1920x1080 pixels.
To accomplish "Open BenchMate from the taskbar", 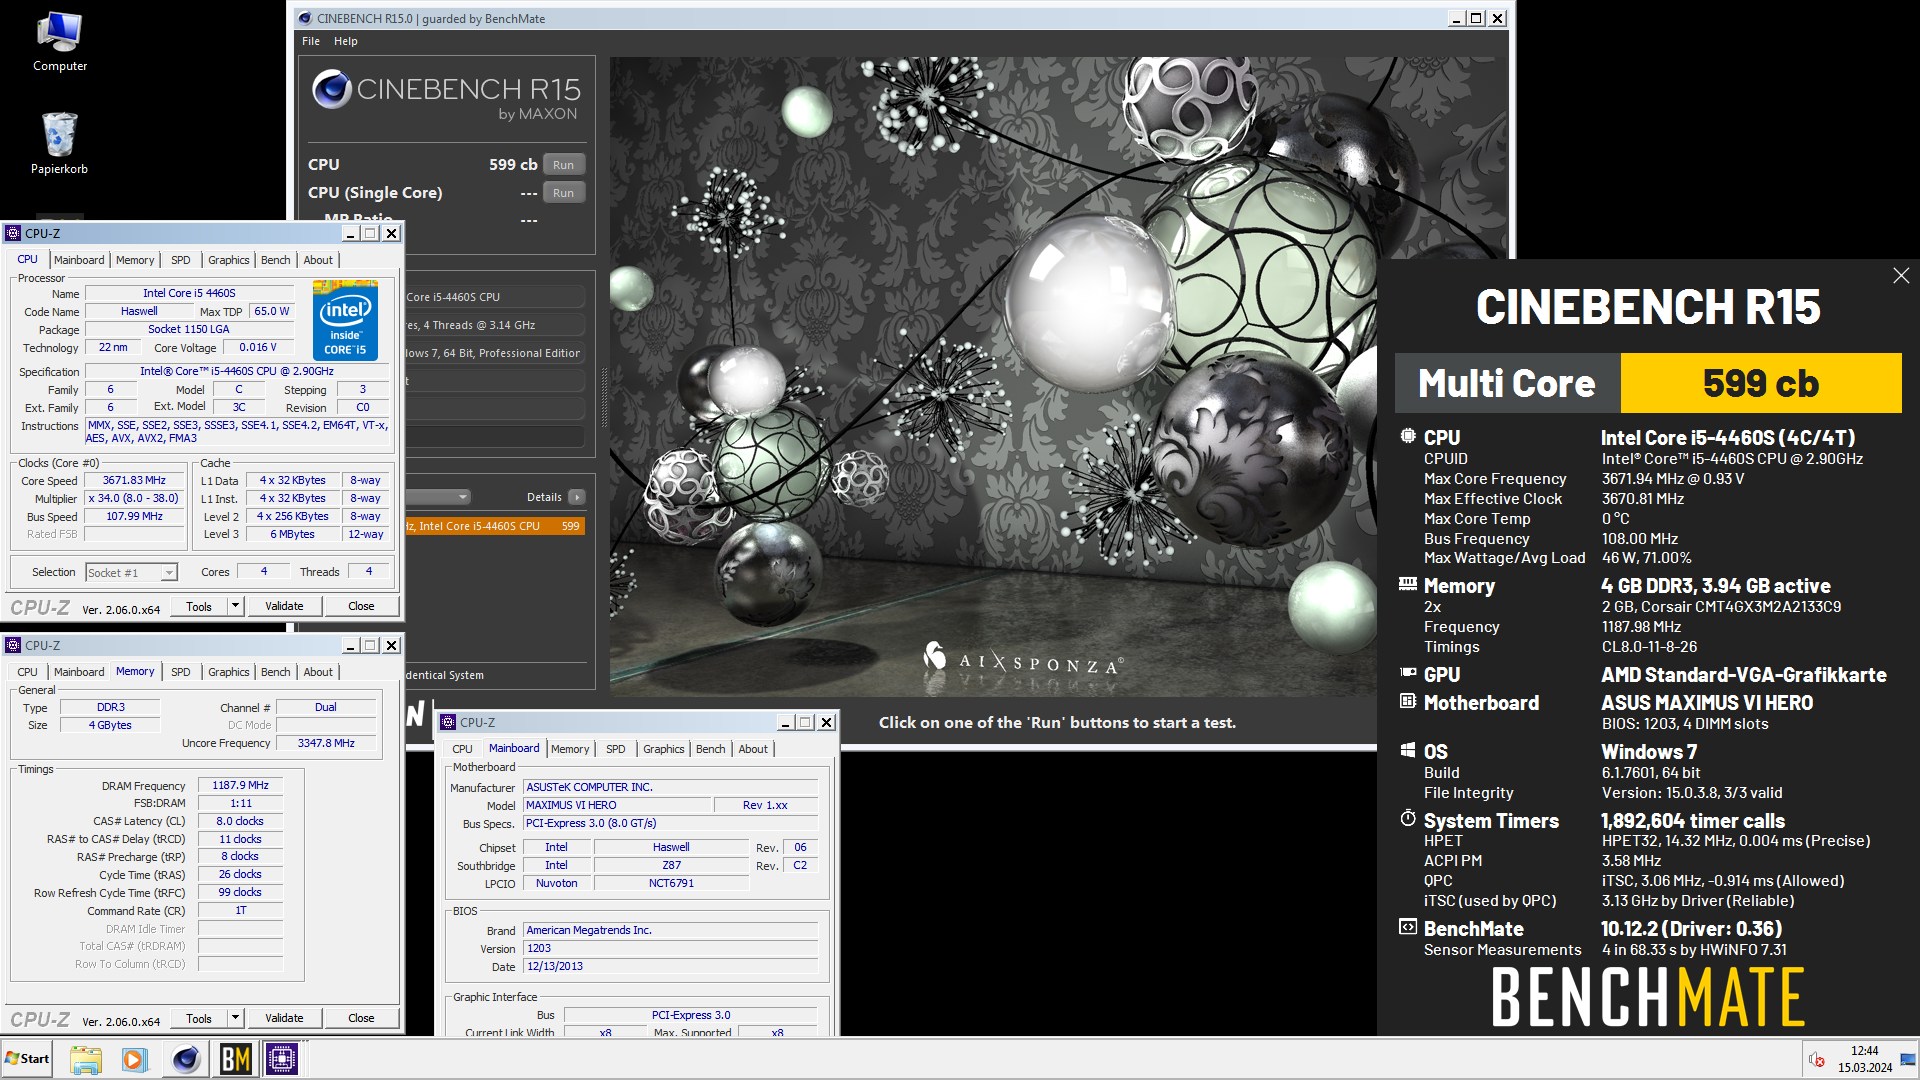I will (235, 1059).
